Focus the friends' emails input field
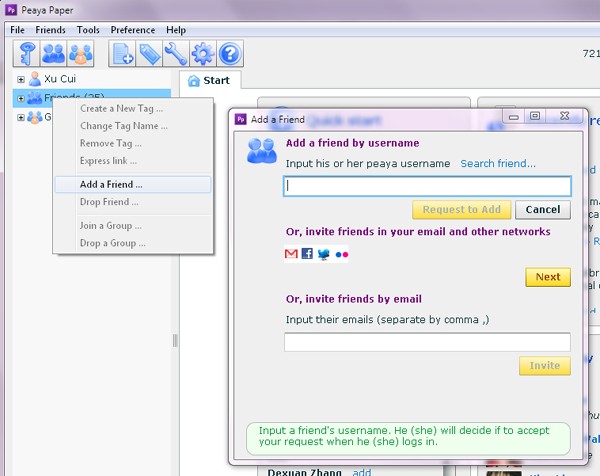This screenshot has height=476, width=600. [427, 342]
